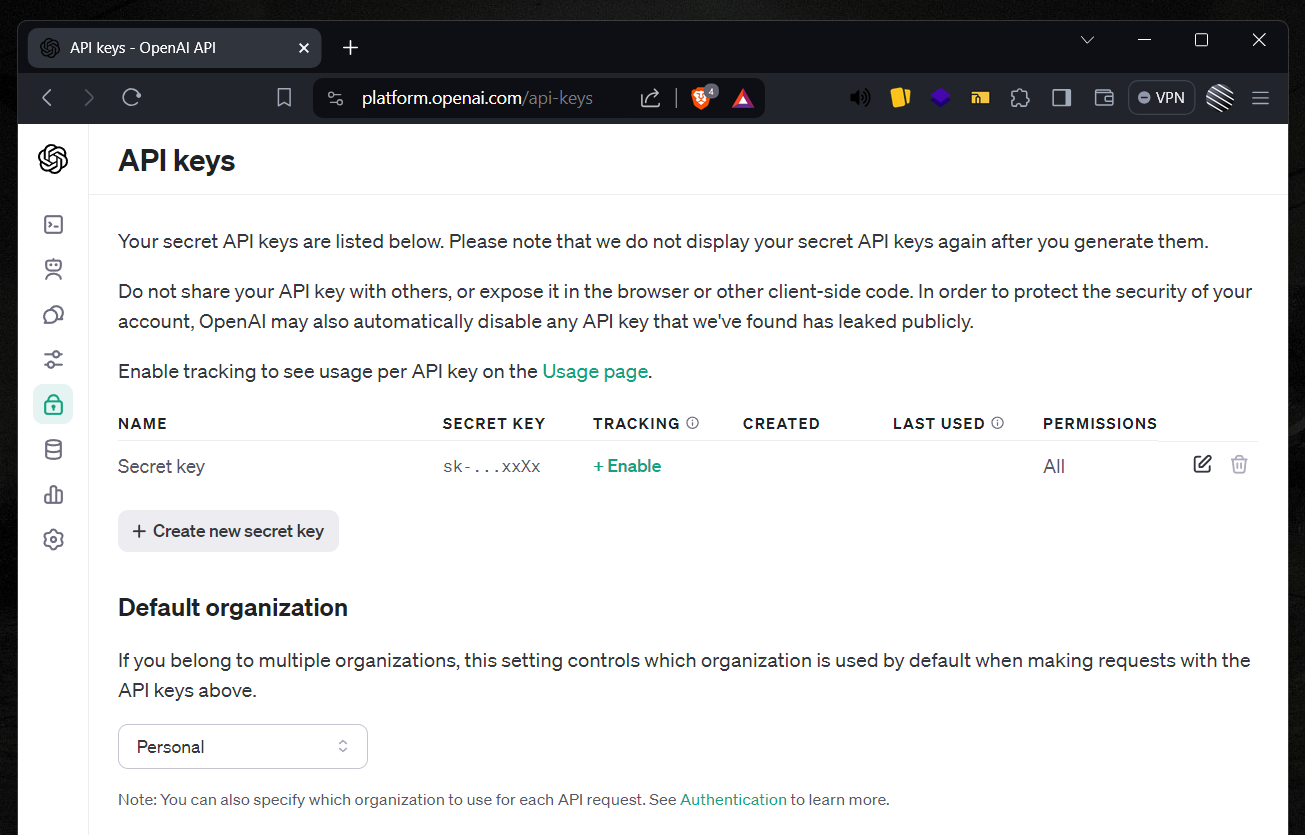Open the Storage database sidebar icon

click(x=54, y=450)
